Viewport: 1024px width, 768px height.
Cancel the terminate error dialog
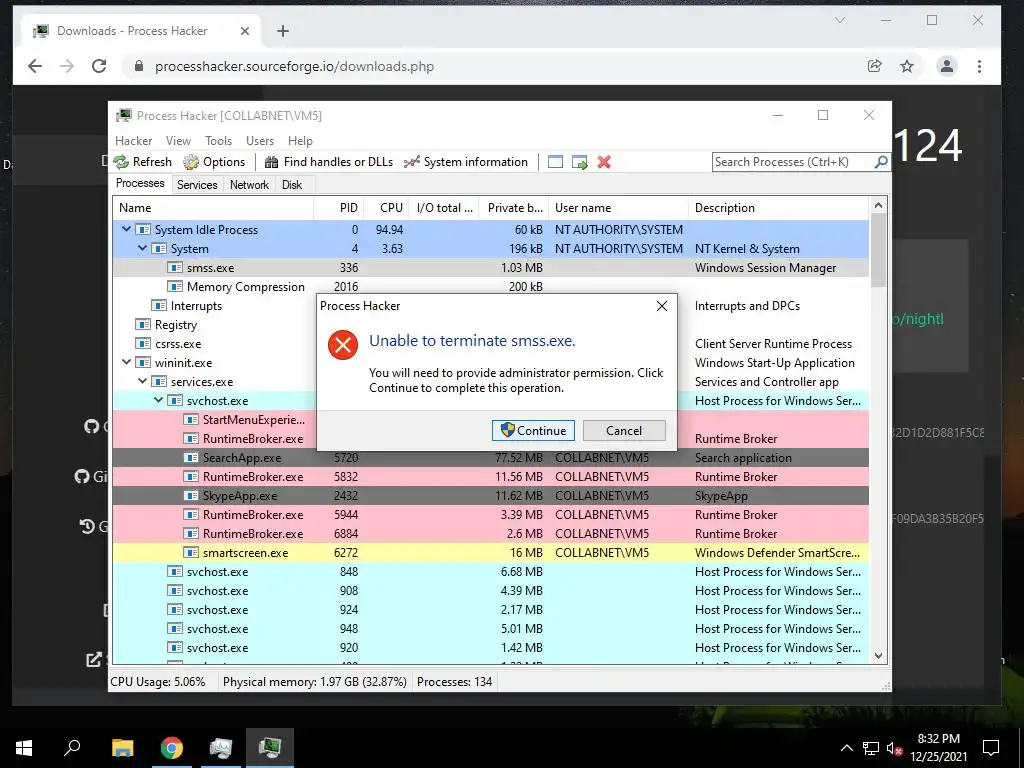624,430
